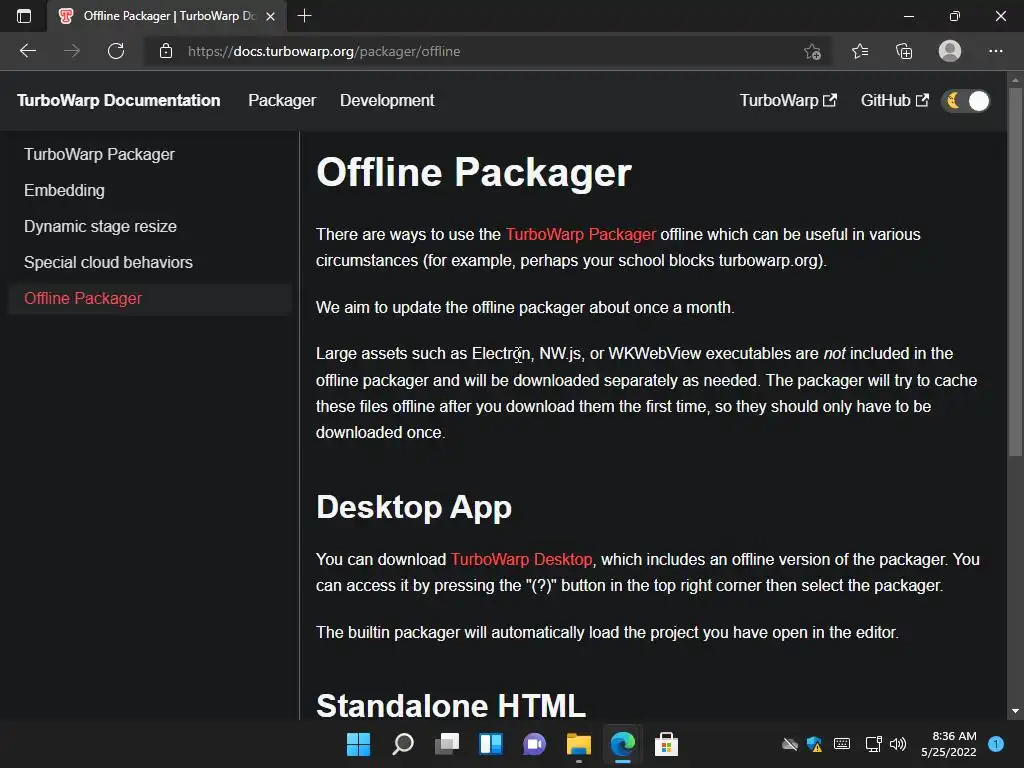Image resolution: width=1024 pixels, height=768 pixels.
Task: Open the notification badge in tray
Action: tap(996, 744)
